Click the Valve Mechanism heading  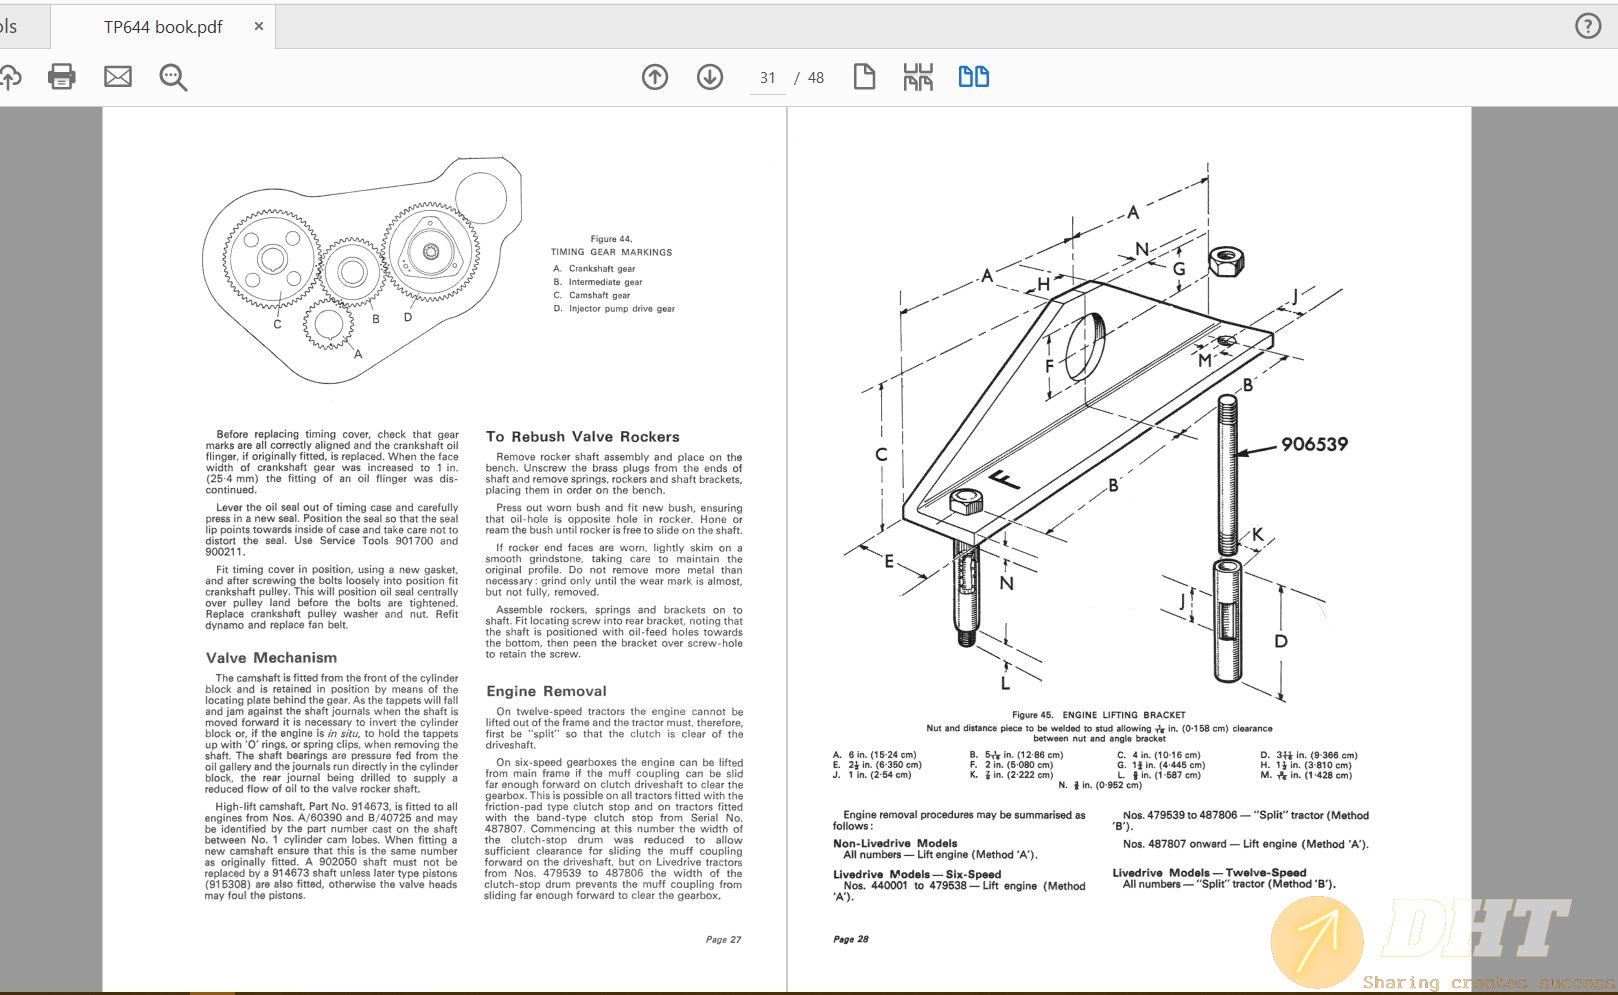pos(271,658)
